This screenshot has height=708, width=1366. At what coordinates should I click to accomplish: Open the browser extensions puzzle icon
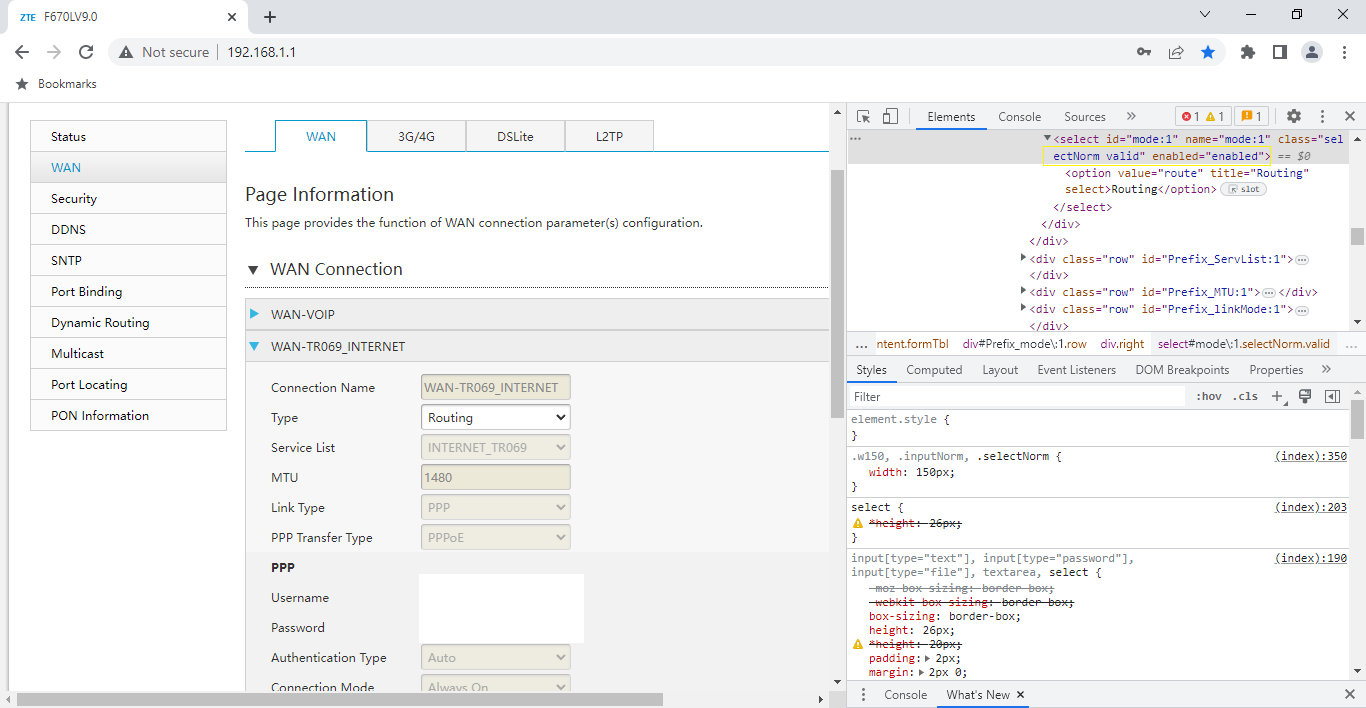[1247, 52]
